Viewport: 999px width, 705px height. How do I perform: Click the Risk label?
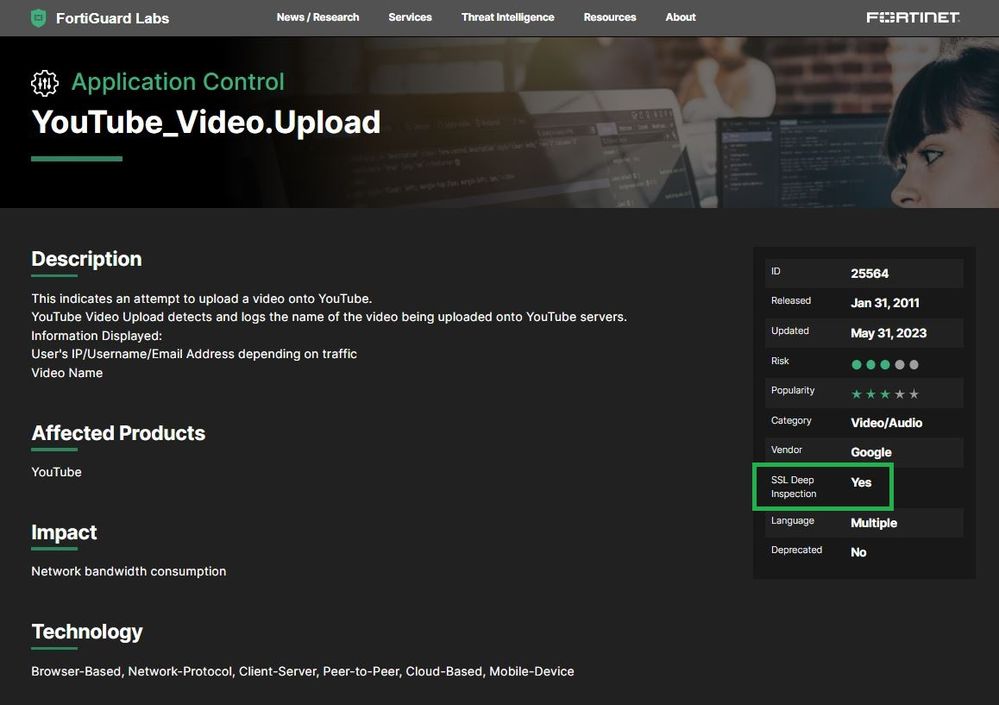click(780, 360)
